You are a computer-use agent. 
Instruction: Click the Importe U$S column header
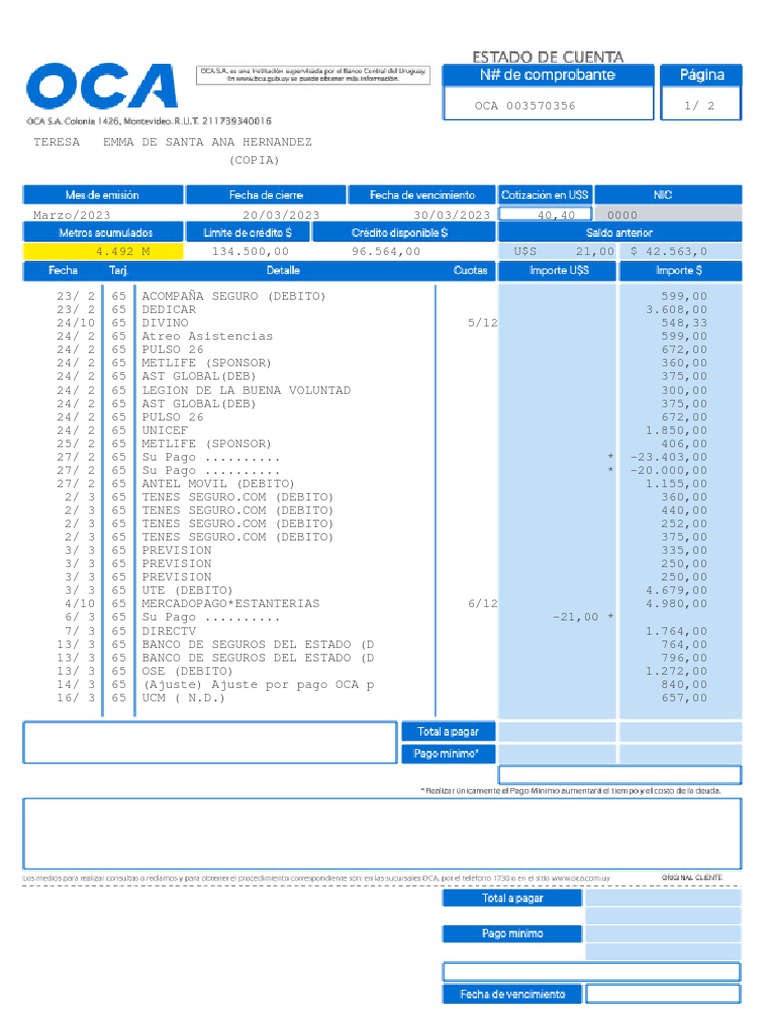tap(559, 270)
